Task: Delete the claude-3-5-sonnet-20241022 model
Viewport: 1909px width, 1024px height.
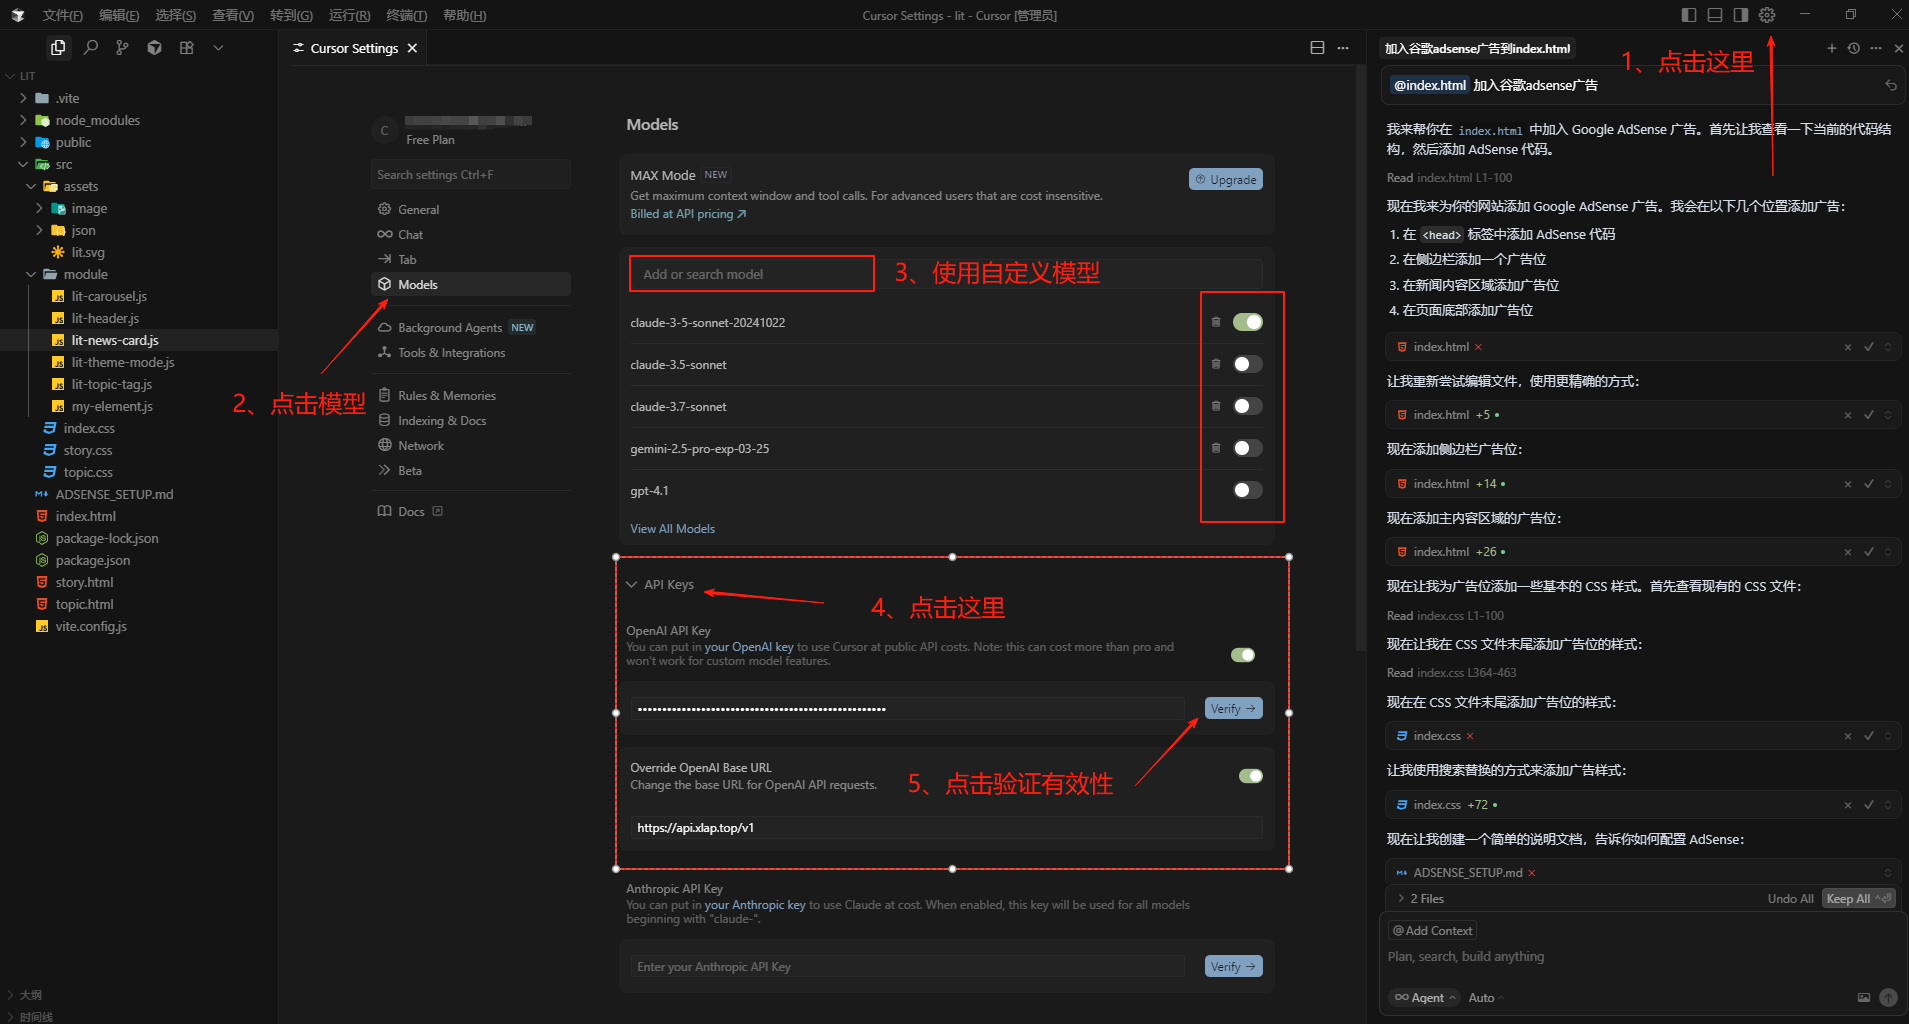Action: (1216, 322)
